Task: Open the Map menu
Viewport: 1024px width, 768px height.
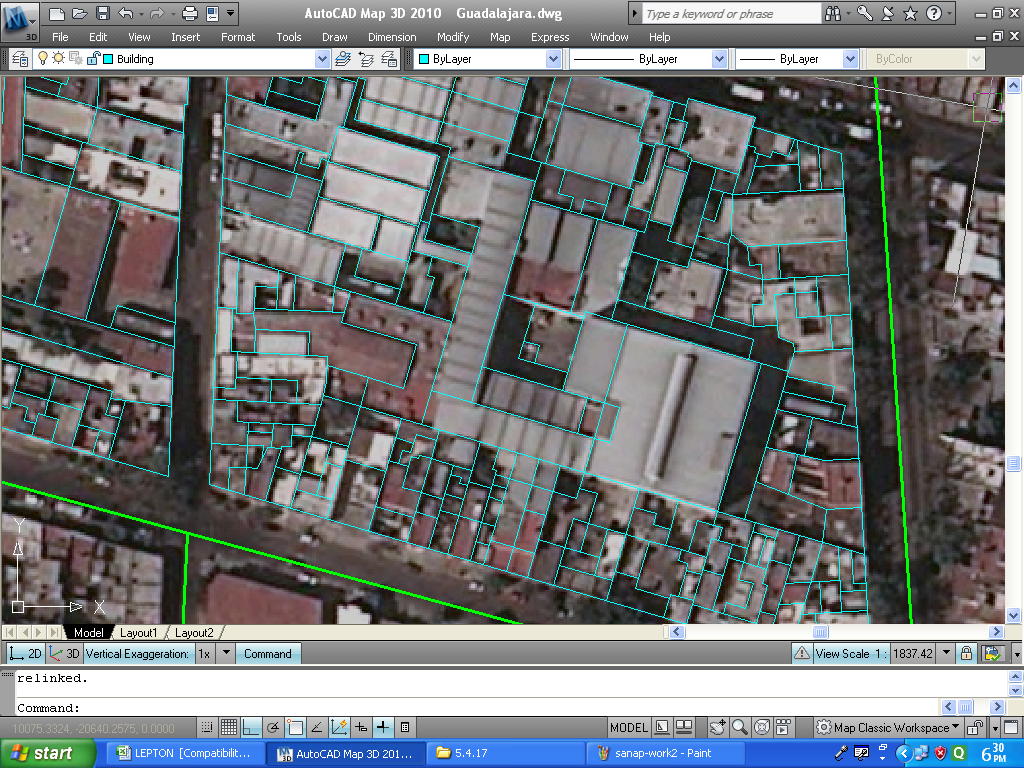Action: tap(500, 37)
